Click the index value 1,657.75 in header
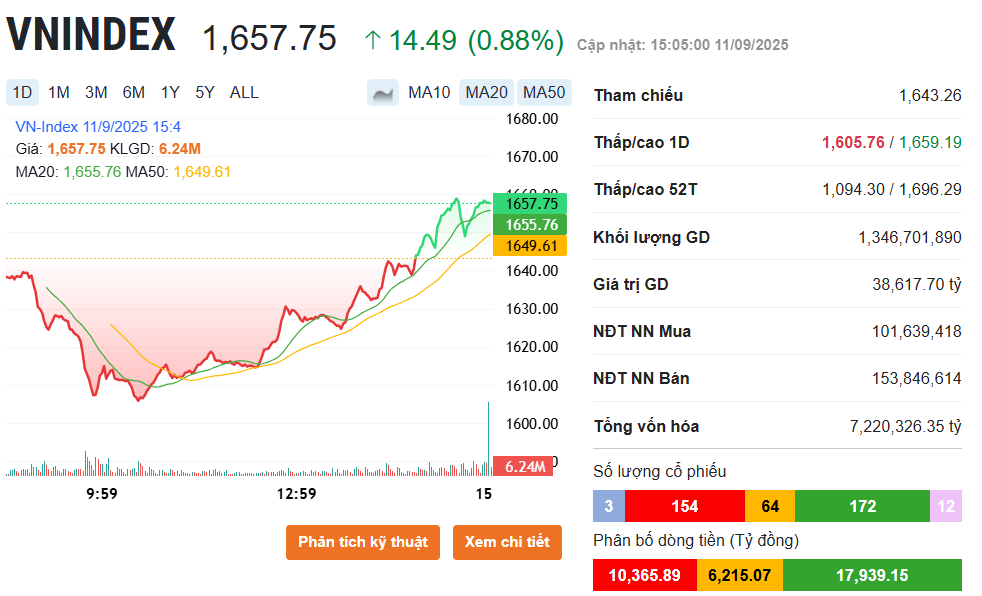 pyautogui.click(x=269, y=38)
